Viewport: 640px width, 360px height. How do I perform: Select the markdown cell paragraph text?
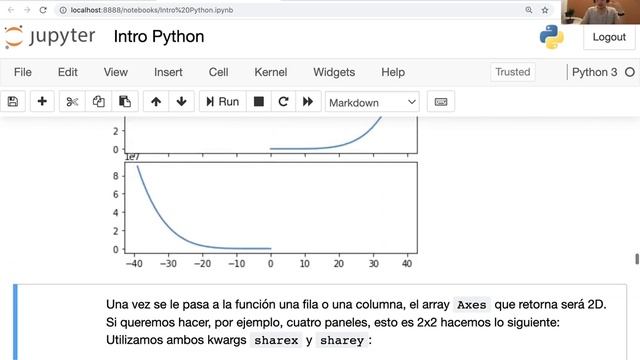(356, 322)
